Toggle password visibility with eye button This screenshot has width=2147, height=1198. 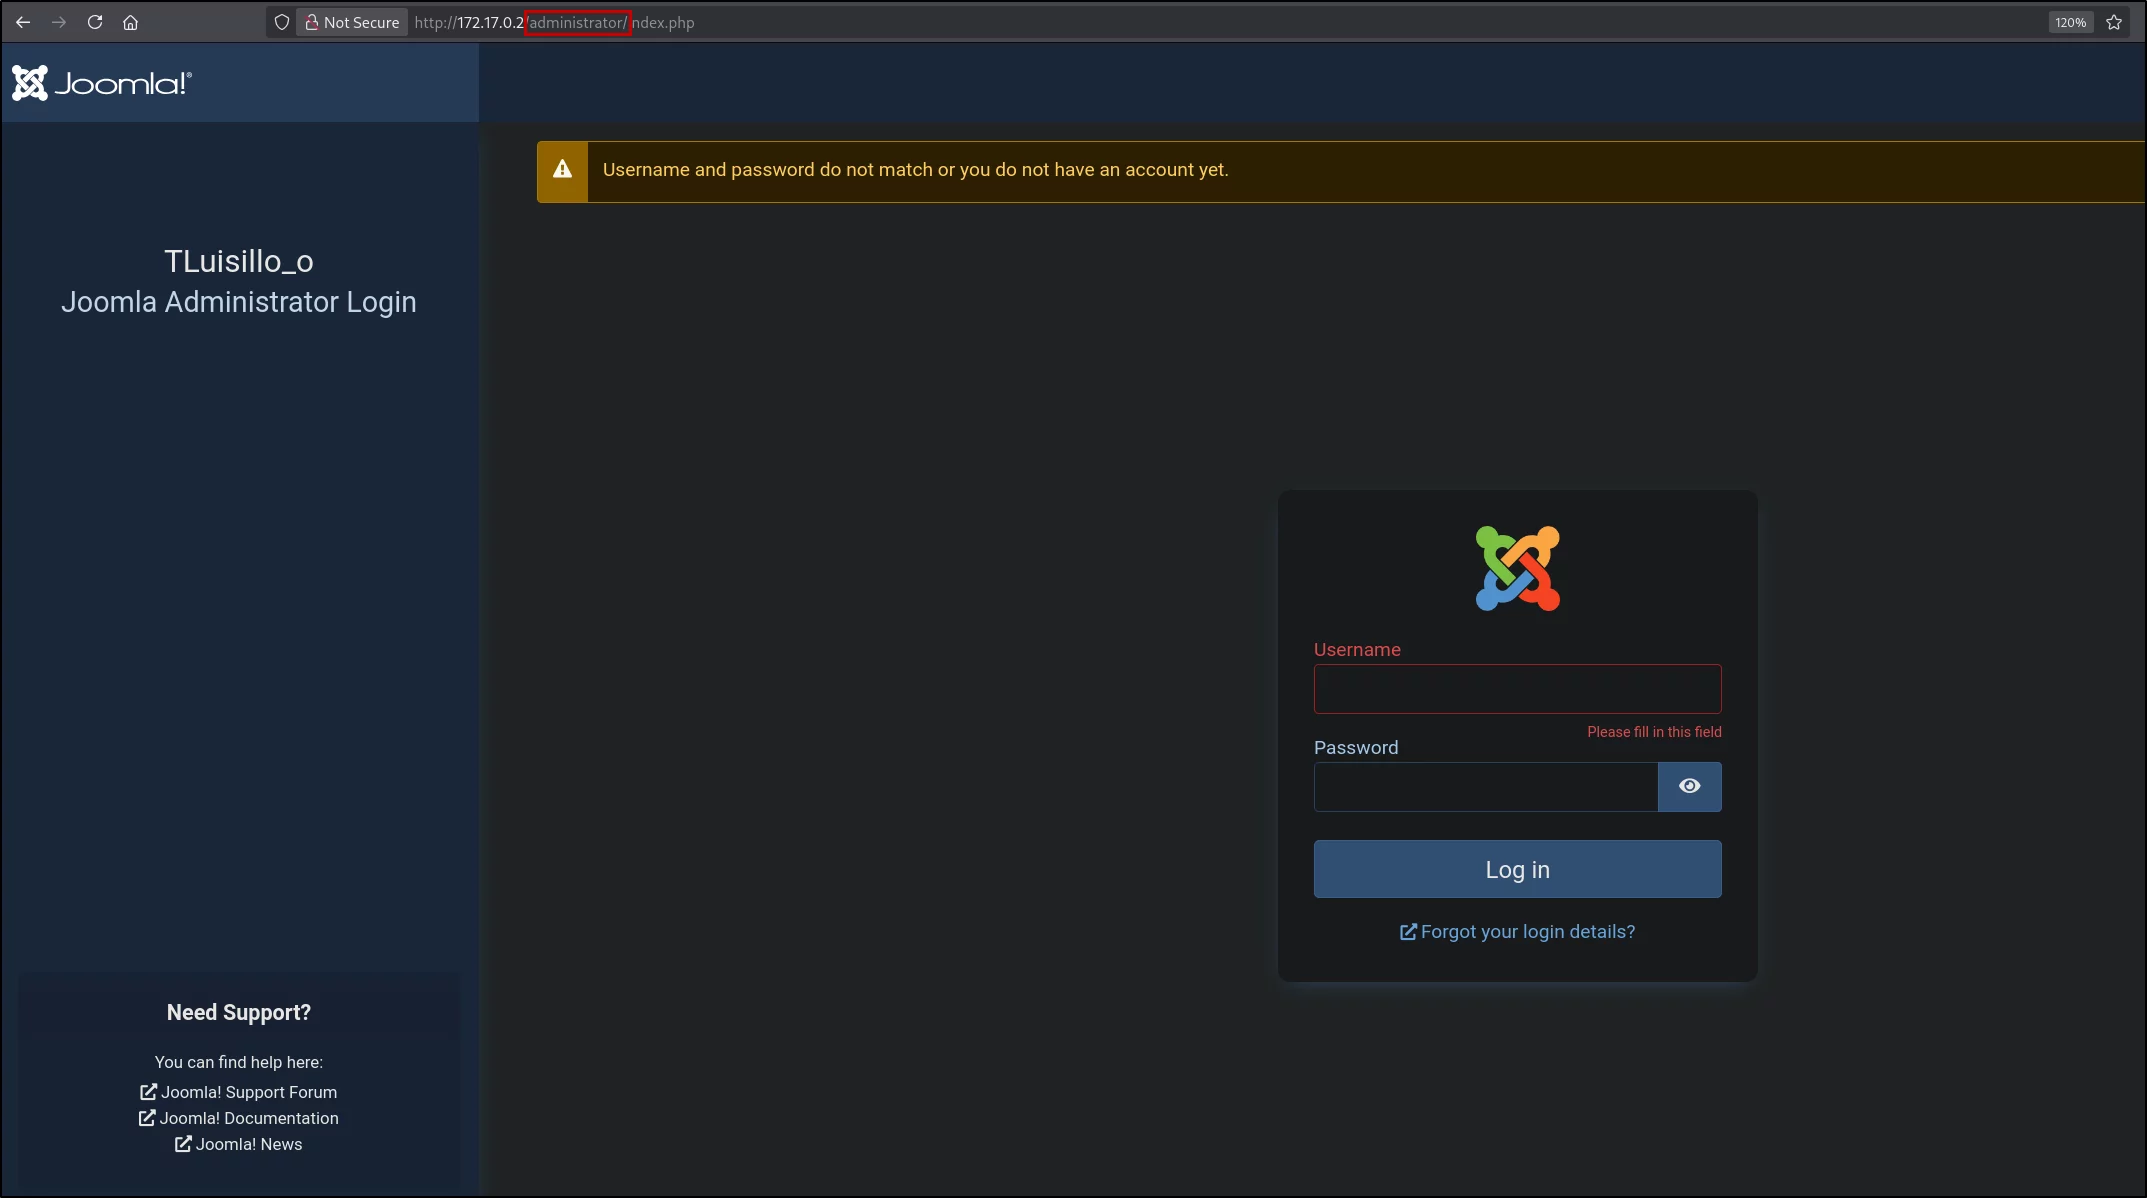point(1690,787)
